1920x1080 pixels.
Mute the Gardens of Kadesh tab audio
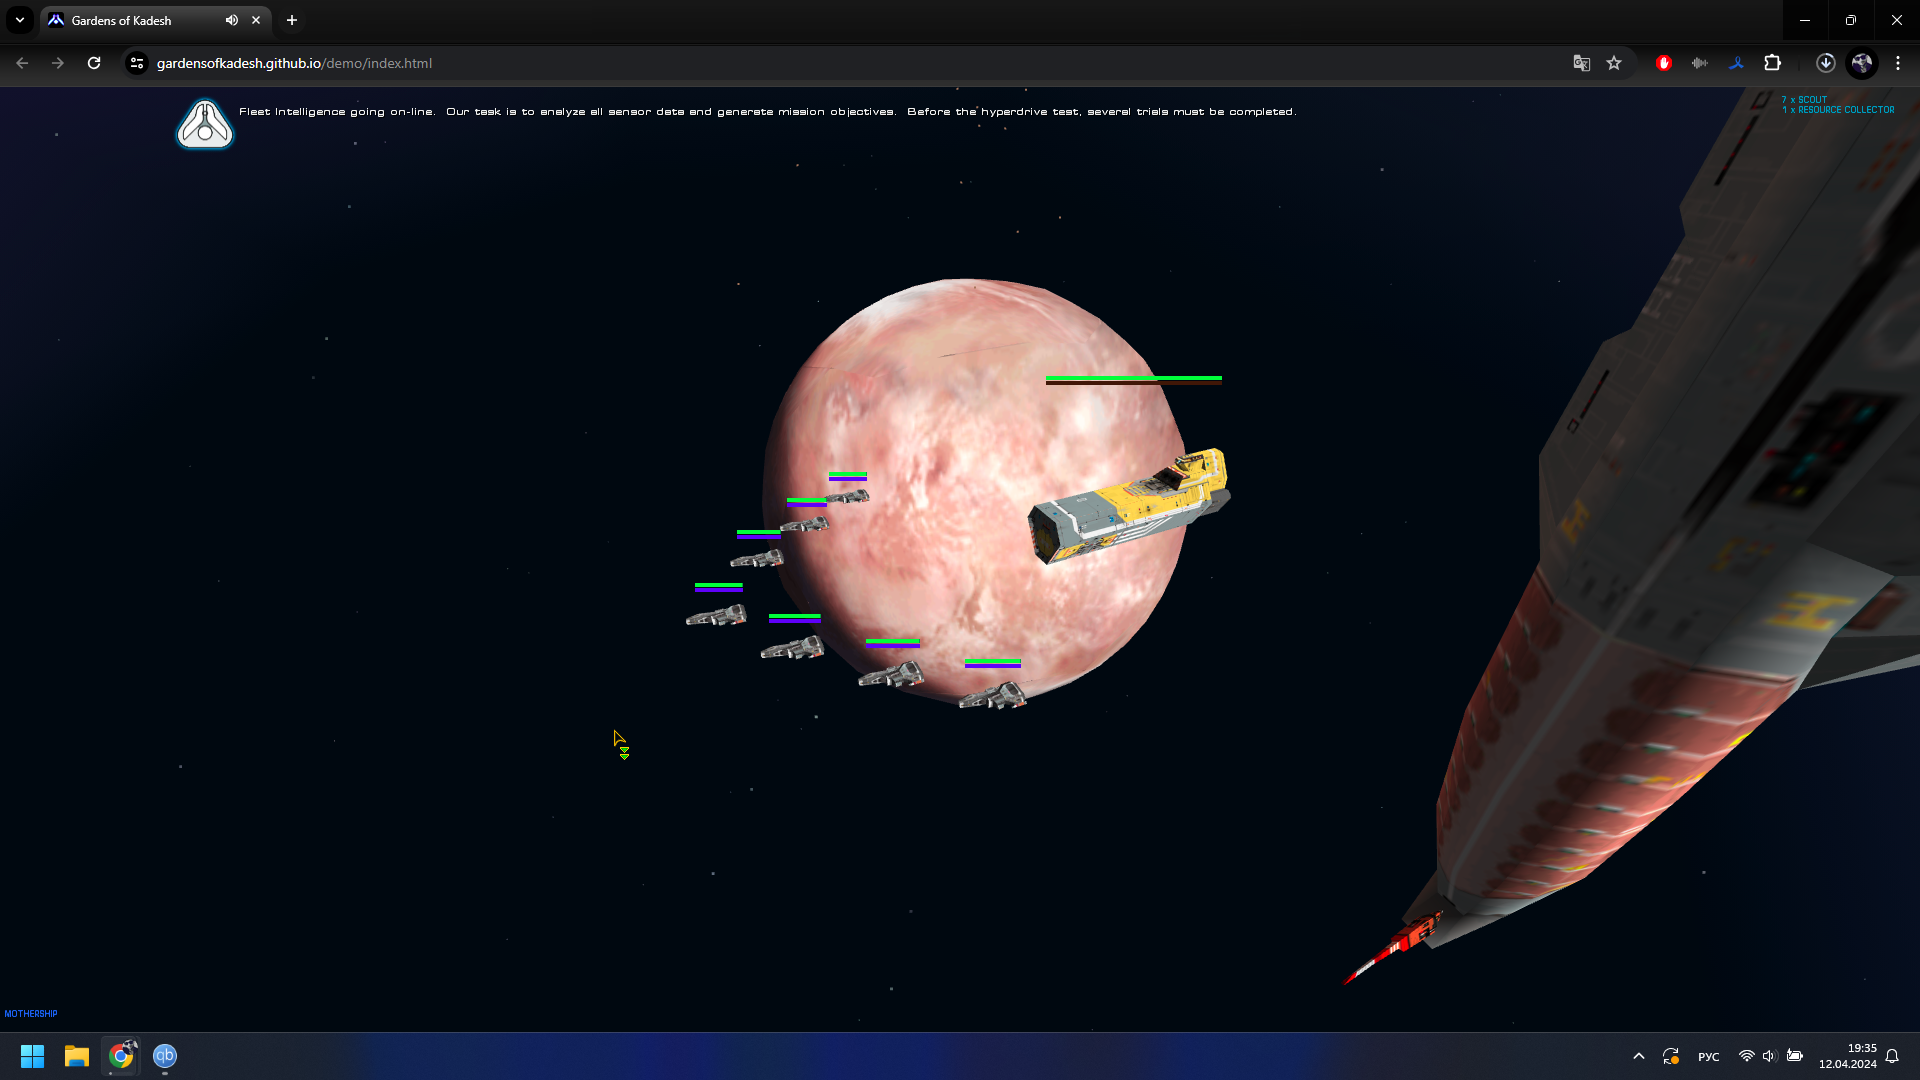[232, 20]
